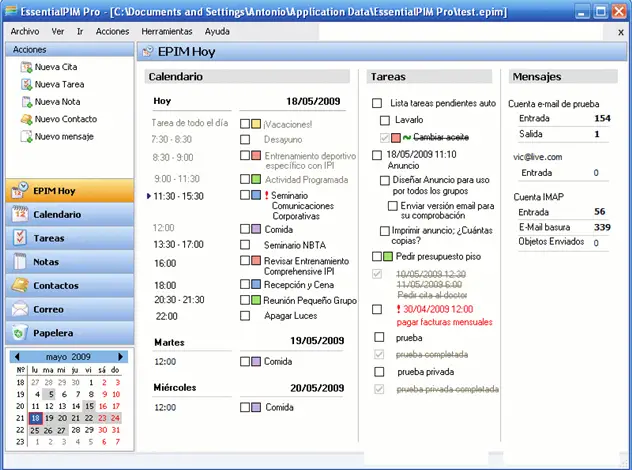The image size is (632, 470).
Task: Open the Herramientas menu
Action: (167, 31)
